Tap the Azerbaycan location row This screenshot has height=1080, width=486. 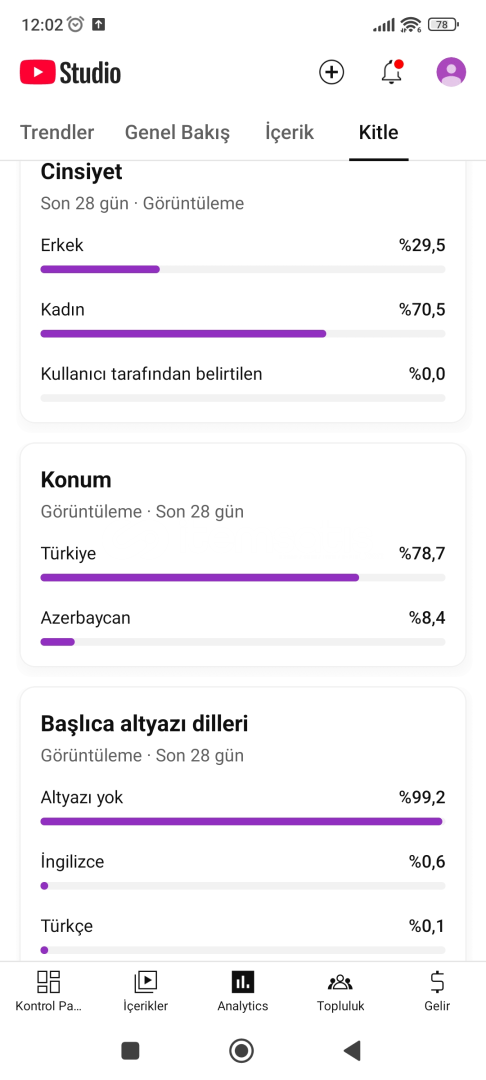pos(243,628)
